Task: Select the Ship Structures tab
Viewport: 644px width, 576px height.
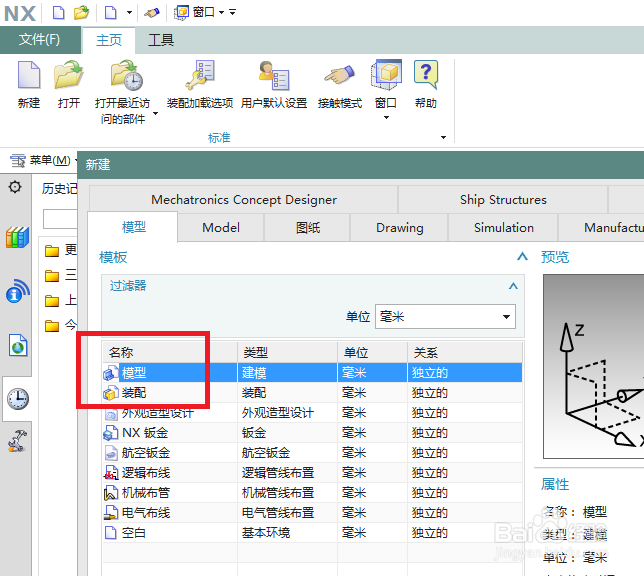Action: click(503, 200)
